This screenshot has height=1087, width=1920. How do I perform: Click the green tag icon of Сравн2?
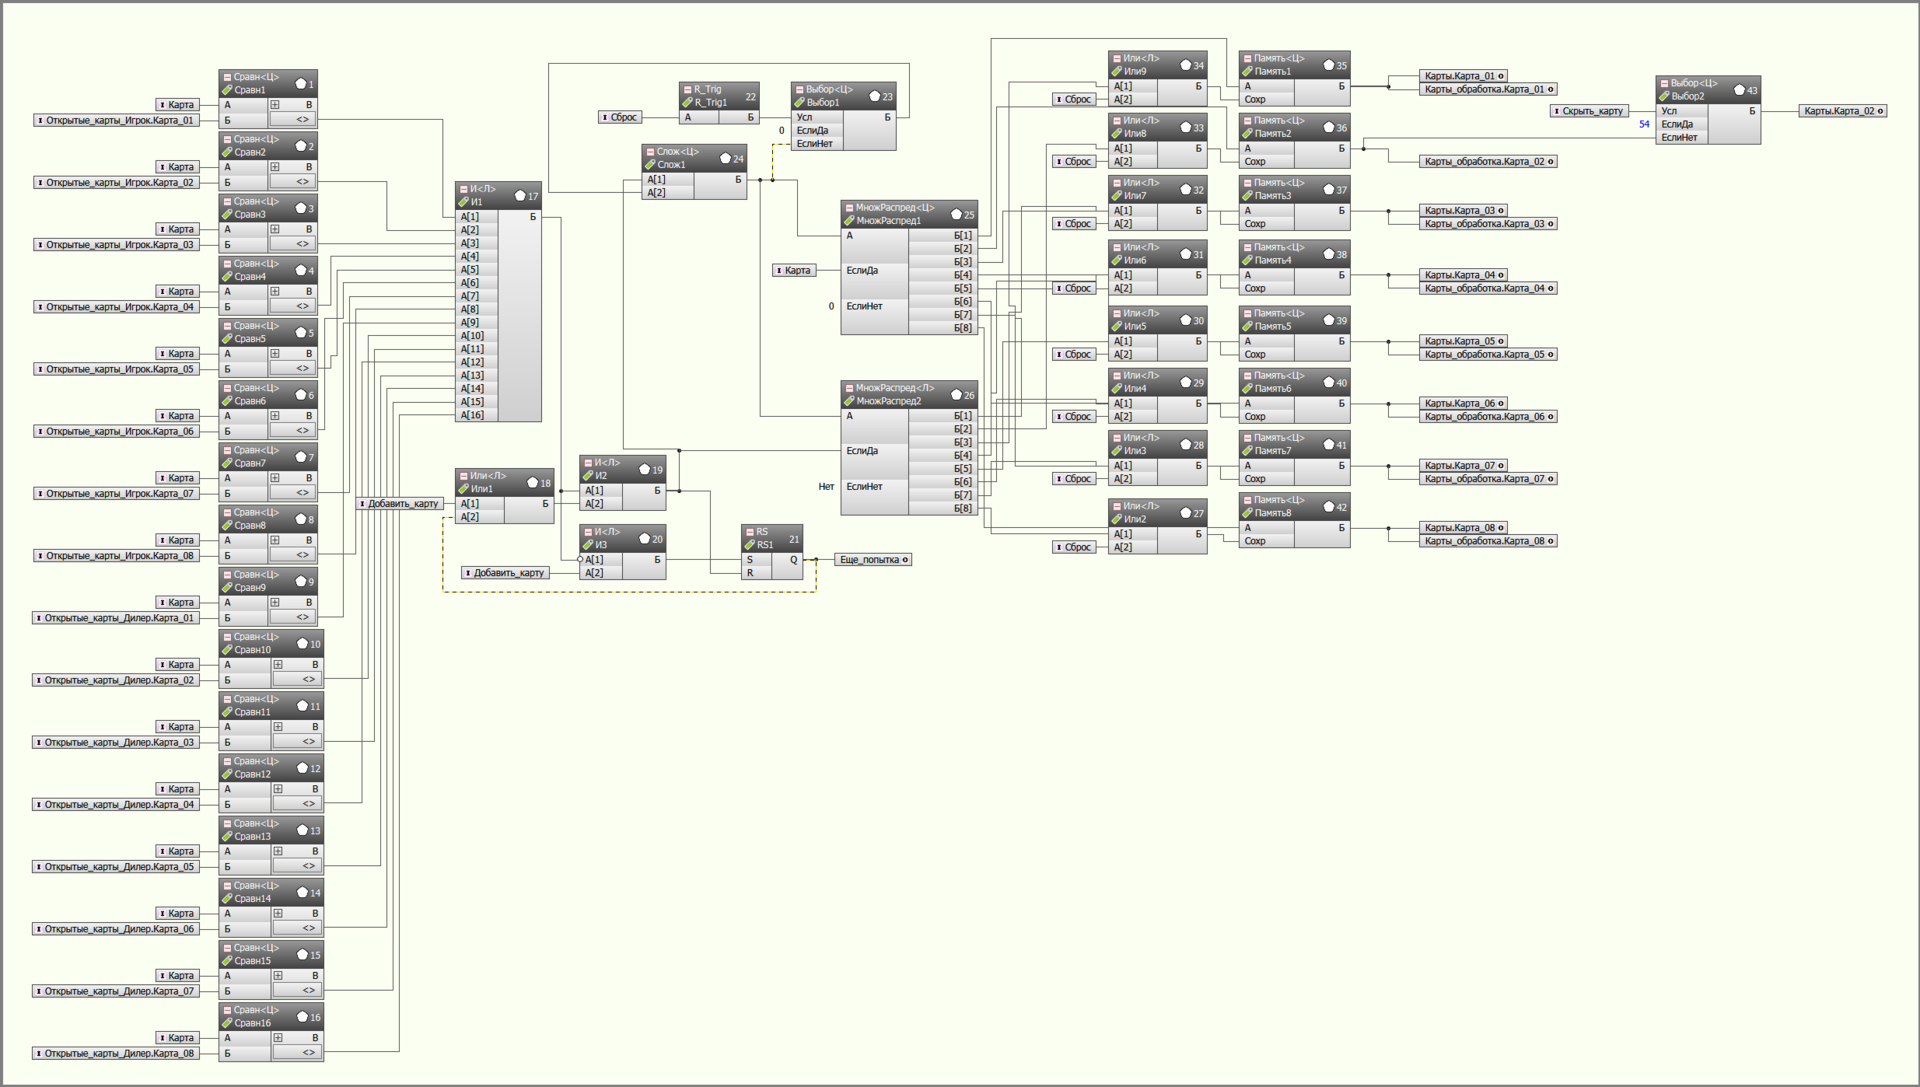[227, 152]
